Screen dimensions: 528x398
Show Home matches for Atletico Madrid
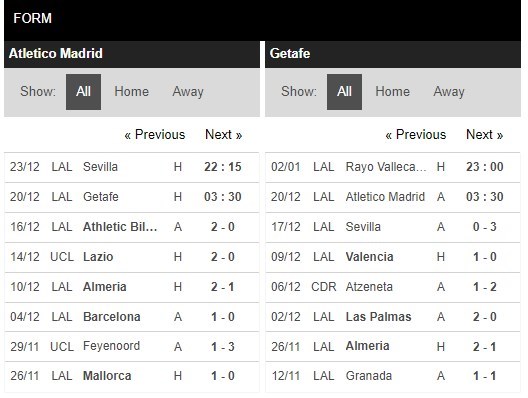tap(131, 92)
